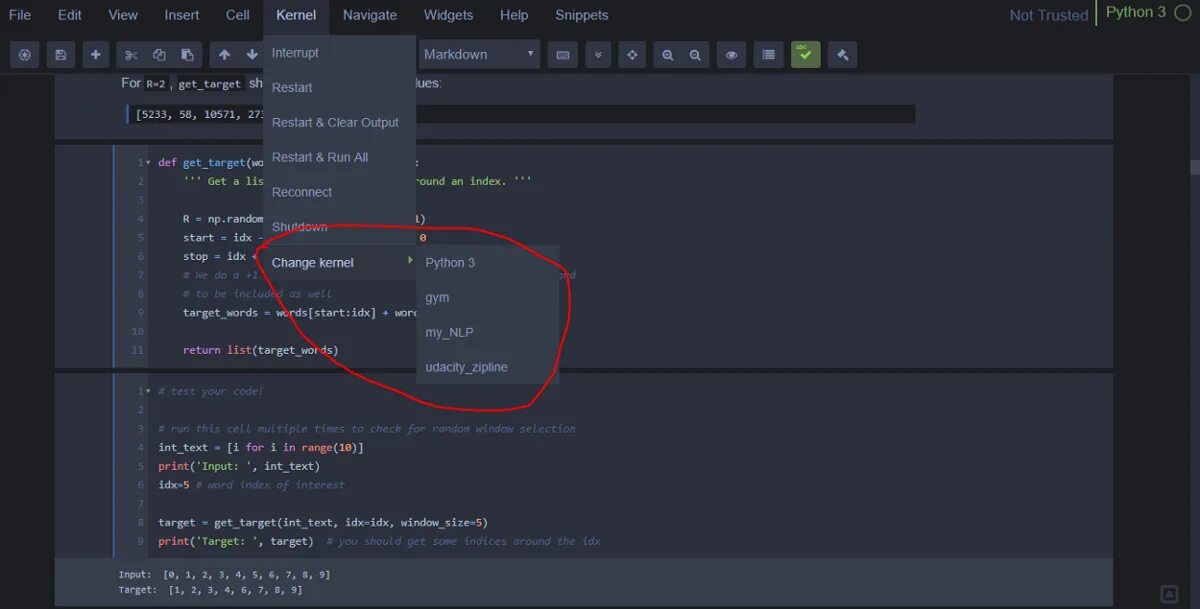Open the Edit menu
Viewport: 1200px width, 609px height.
(70, 15)
